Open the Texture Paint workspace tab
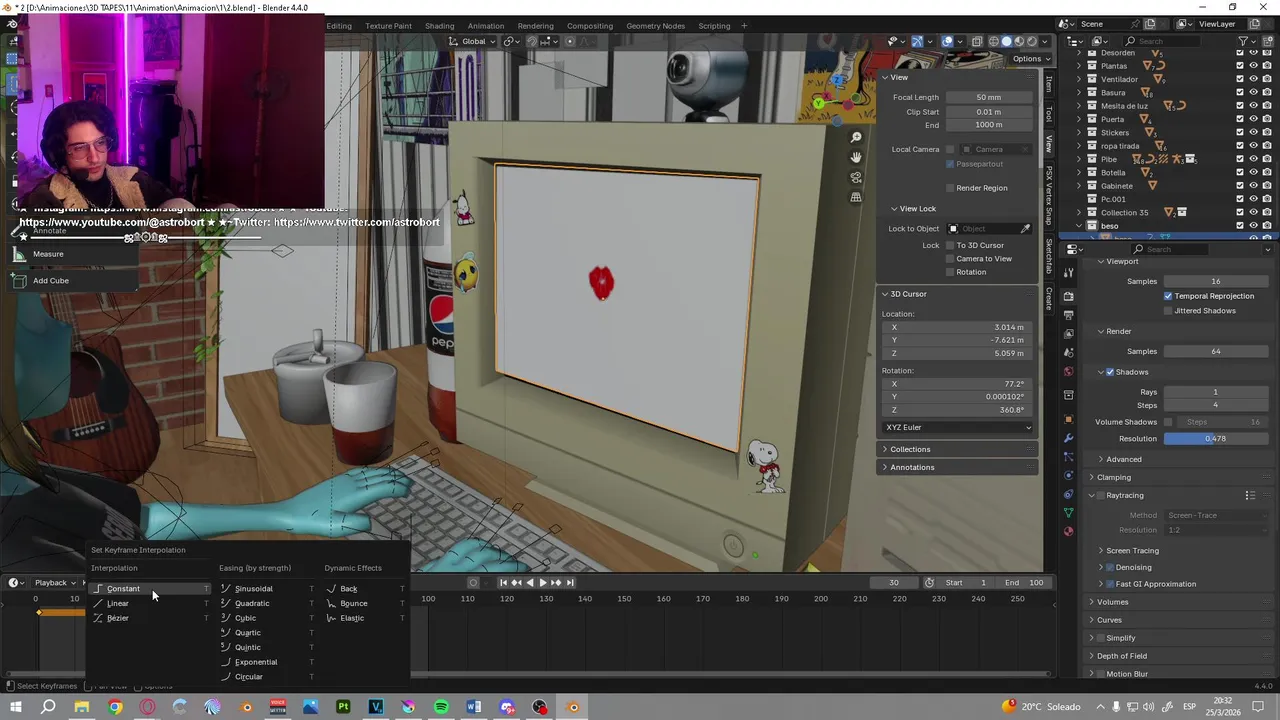Image resolution: width=1280 pixels, height=720 pixels. [x=388, y=26]
